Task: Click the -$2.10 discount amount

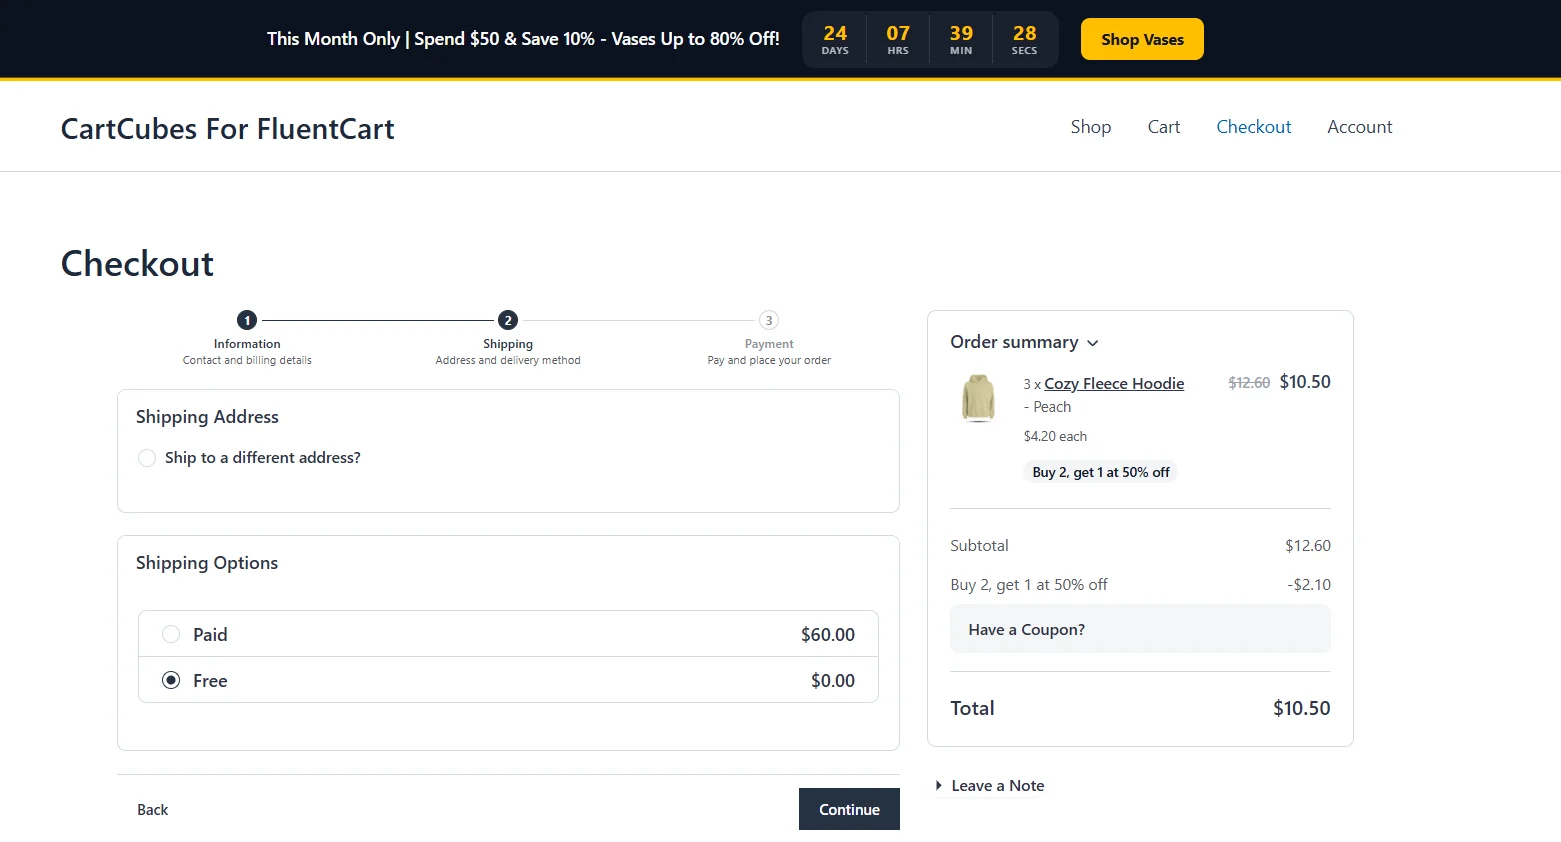Action: coord(1309,585)
